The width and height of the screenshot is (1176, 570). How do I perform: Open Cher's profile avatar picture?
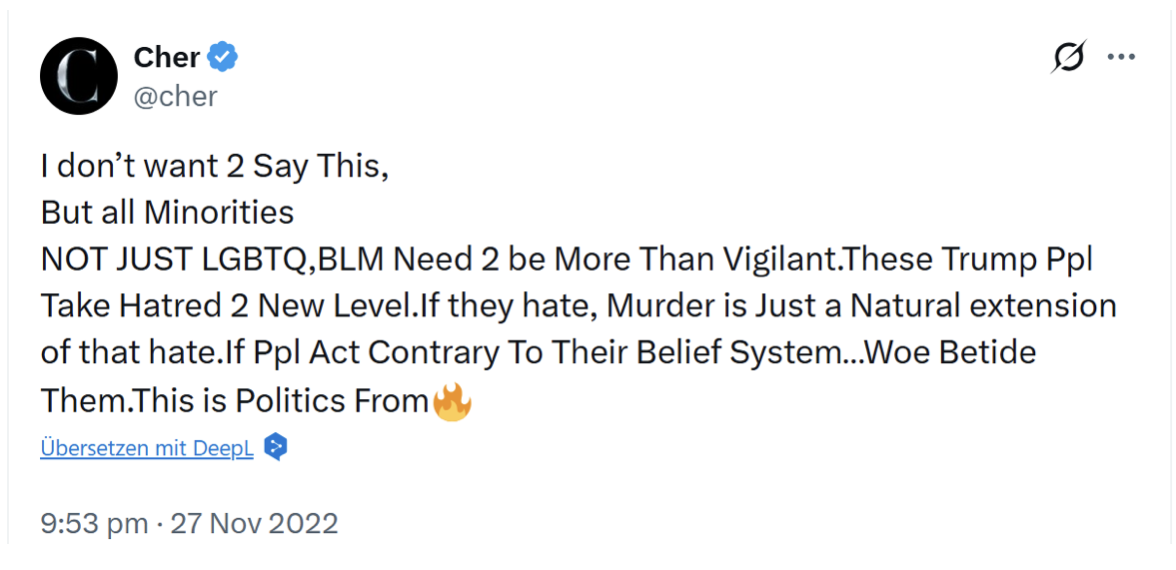[x=79, y=76]
